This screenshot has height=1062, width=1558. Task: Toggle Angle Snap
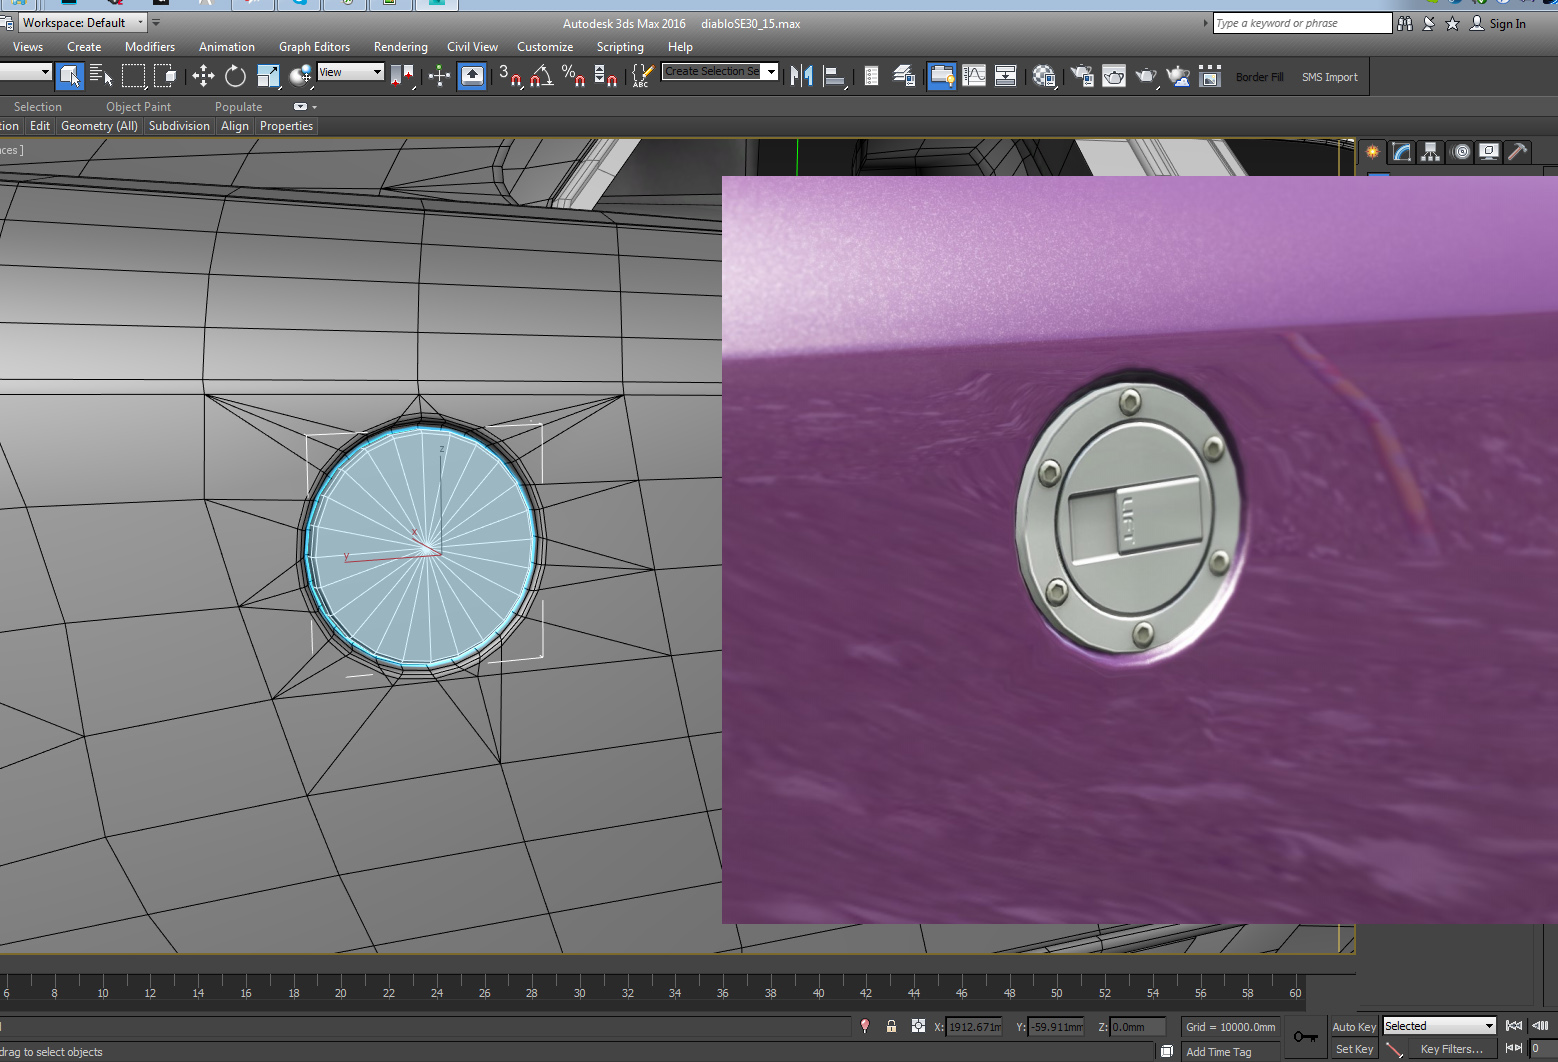point(542,76)
